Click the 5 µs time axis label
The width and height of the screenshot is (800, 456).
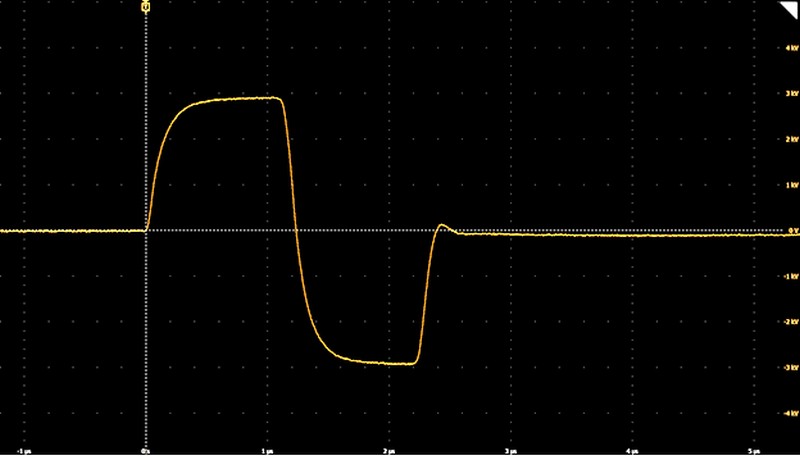(754, 451)
